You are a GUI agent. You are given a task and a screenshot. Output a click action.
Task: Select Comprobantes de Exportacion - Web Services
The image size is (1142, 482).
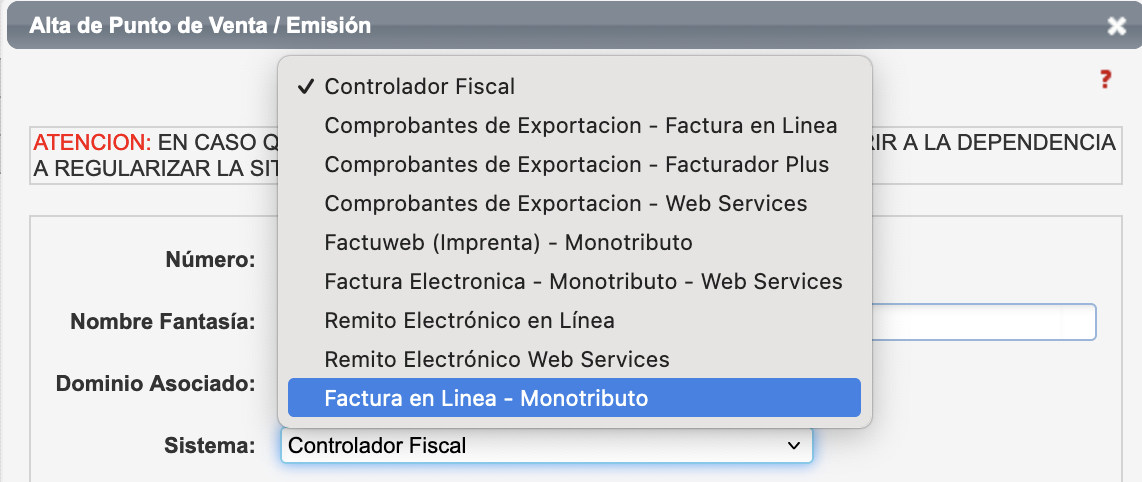pyautogui.click(x=565, y=204)
